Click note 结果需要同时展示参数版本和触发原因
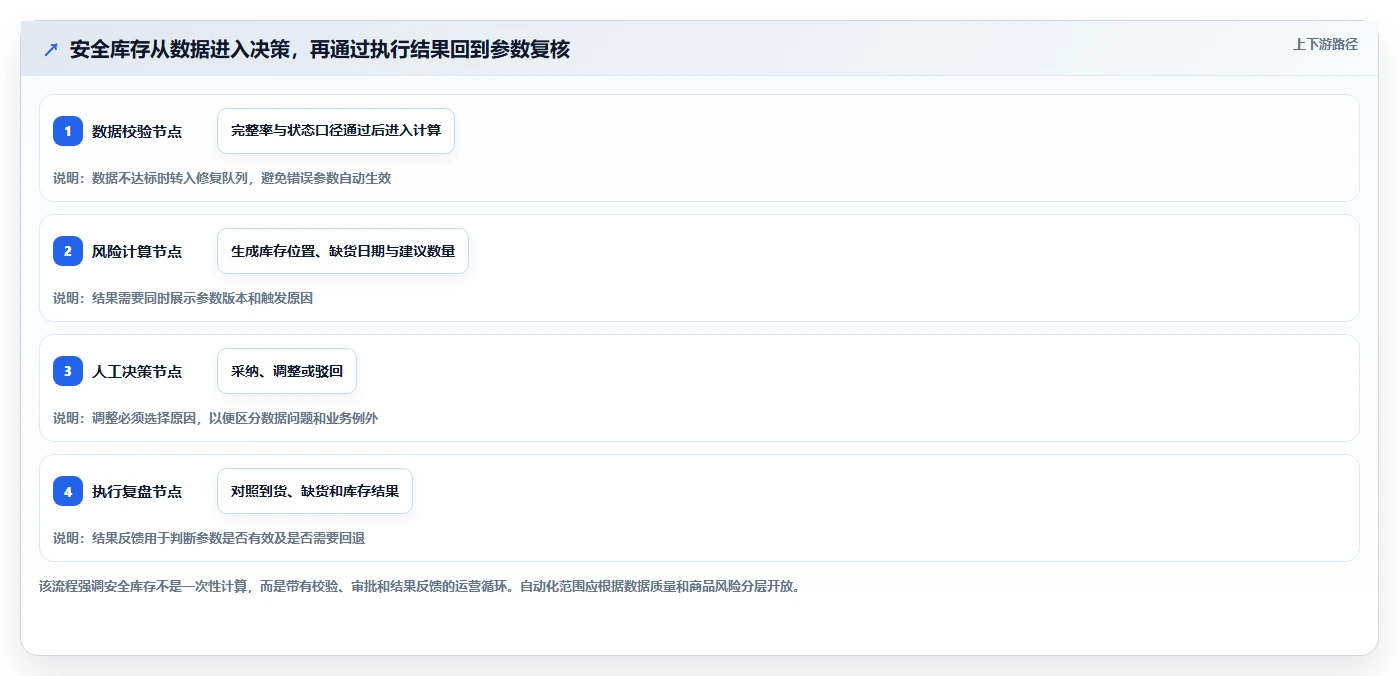 click(x=183, y=298)
